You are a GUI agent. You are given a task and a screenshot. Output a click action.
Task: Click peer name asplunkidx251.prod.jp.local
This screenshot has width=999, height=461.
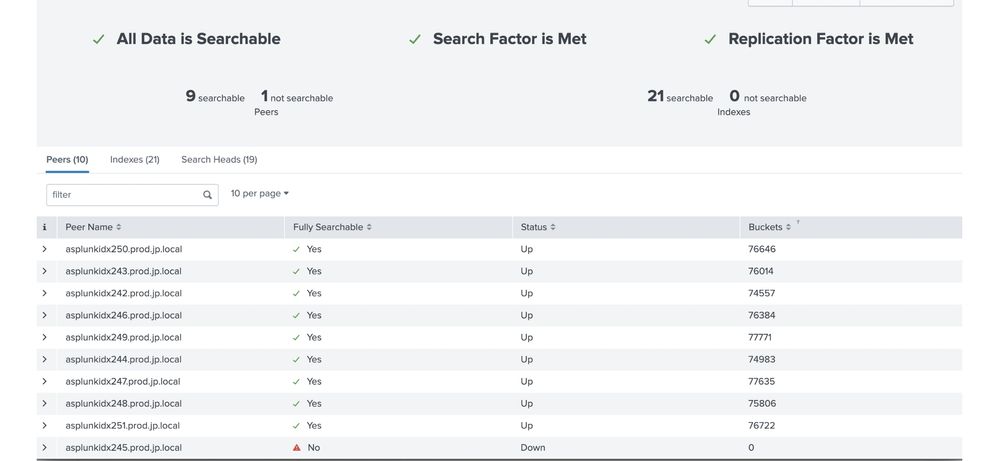[x=123, y=426]
